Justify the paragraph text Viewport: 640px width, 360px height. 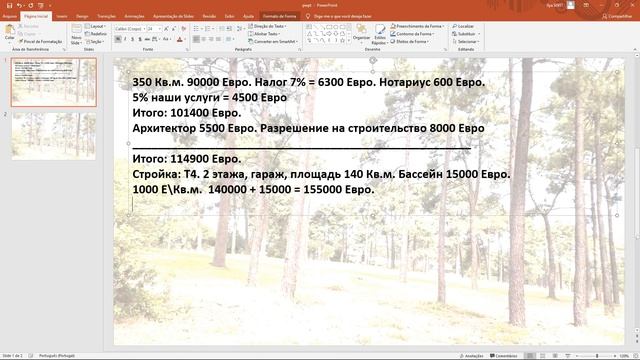tap(218, 39)
